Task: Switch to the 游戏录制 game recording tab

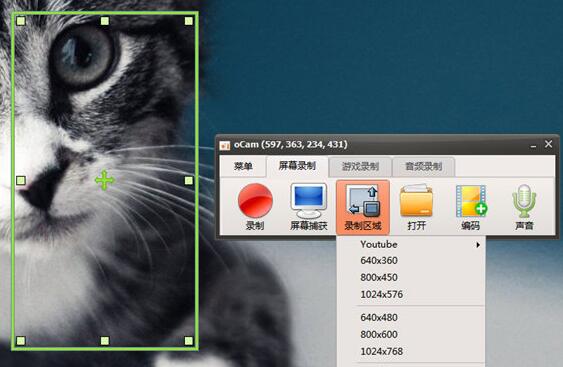Action: click(x=360, y=166)
